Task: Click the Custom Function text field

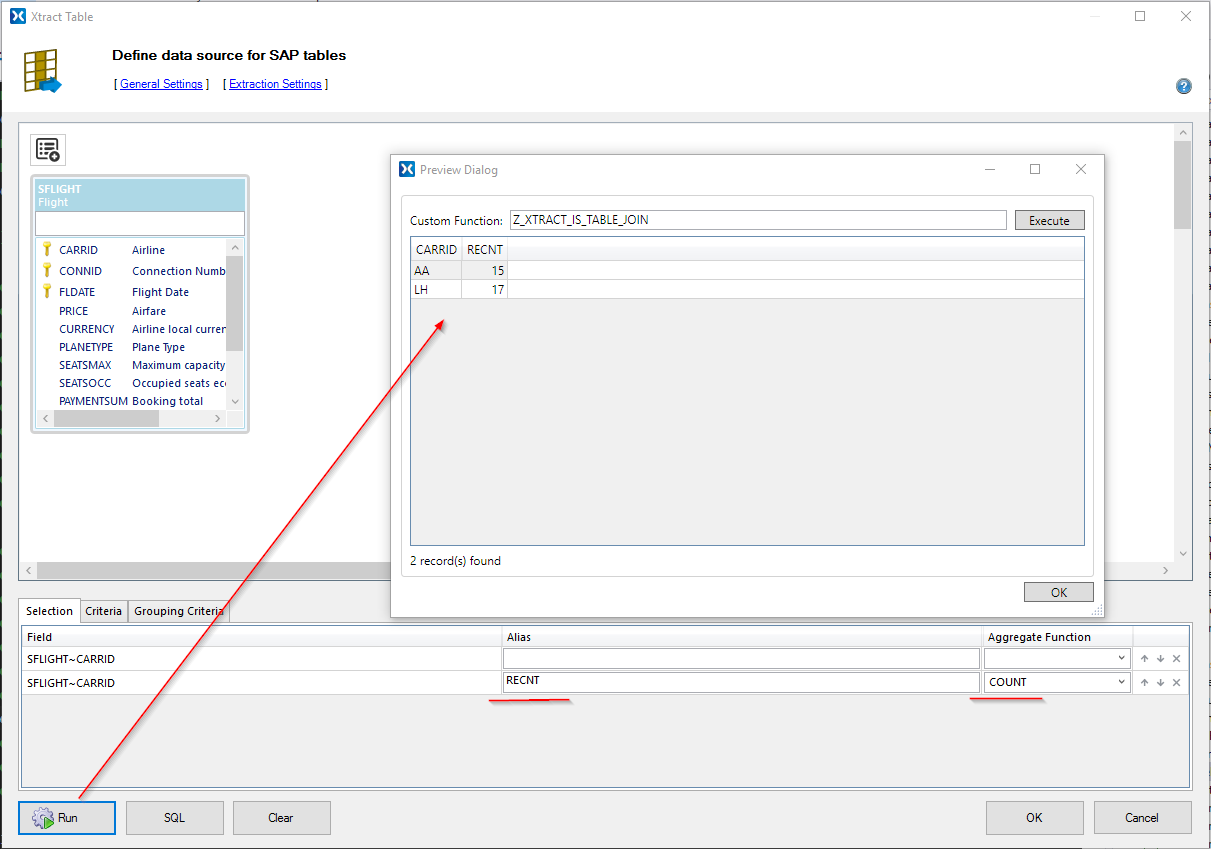Action: (x=757, y=220)
